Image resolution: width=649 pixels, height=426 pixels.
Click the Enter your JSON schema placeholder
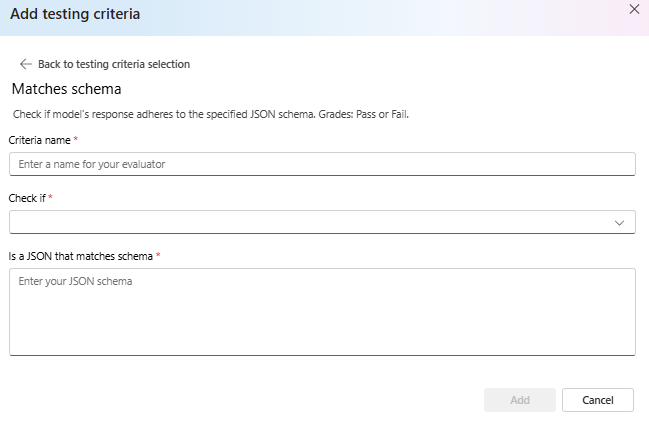point(75,281)
